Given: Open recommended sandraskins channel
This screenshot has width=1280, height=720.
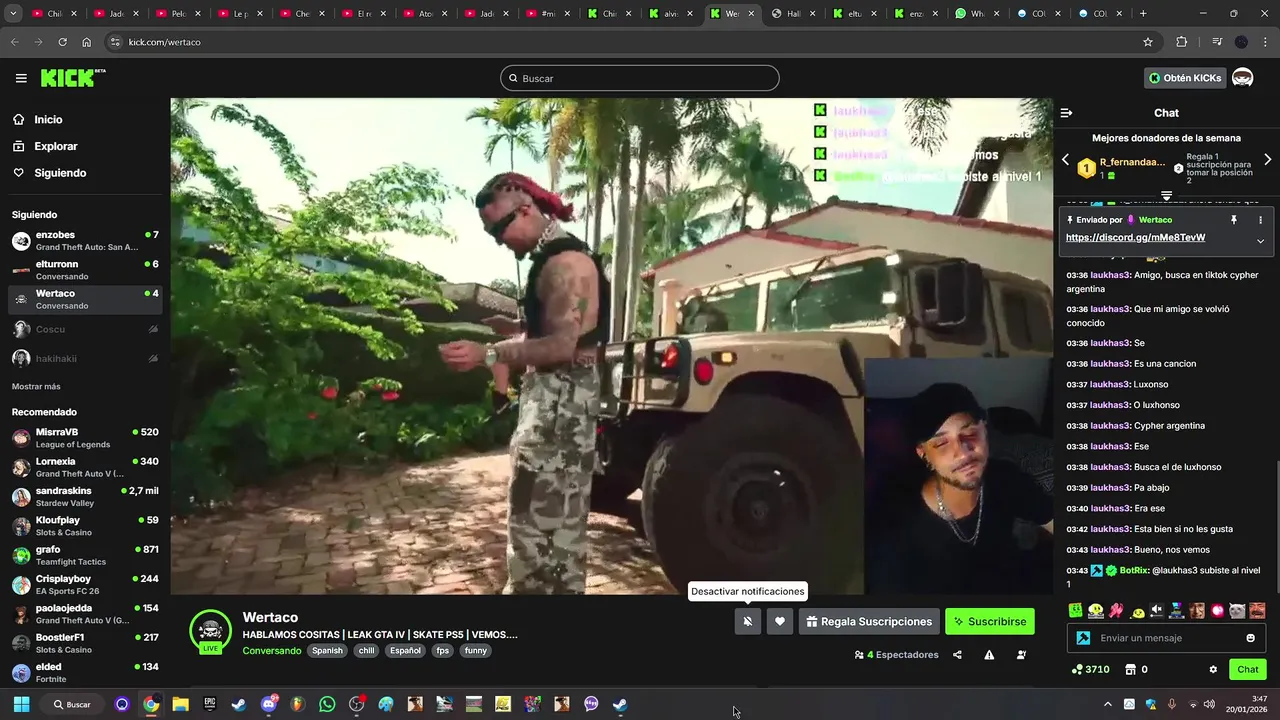Looking at the screenshot, I should (x=85, y=497).
